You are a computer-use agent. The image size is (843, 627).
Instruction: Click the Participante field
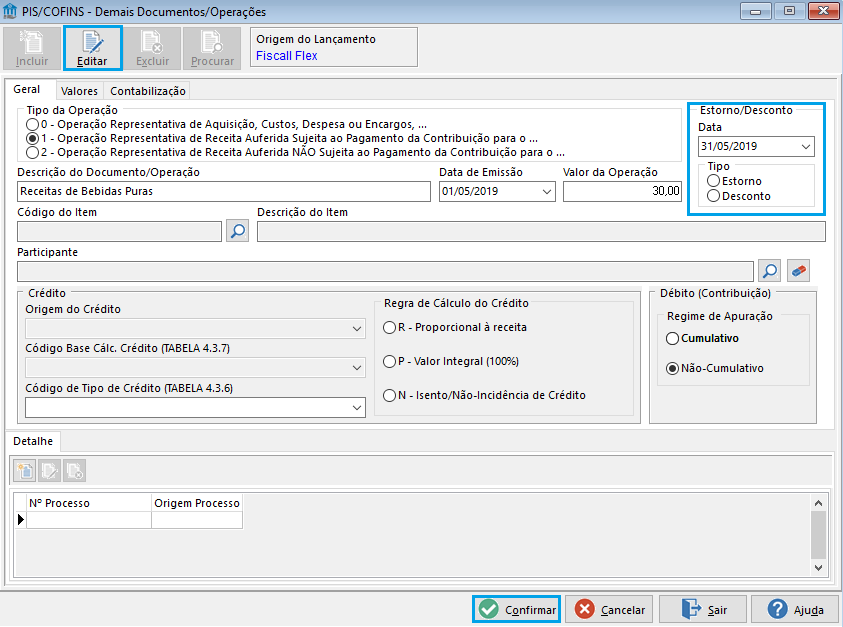[x=385, y=272]
